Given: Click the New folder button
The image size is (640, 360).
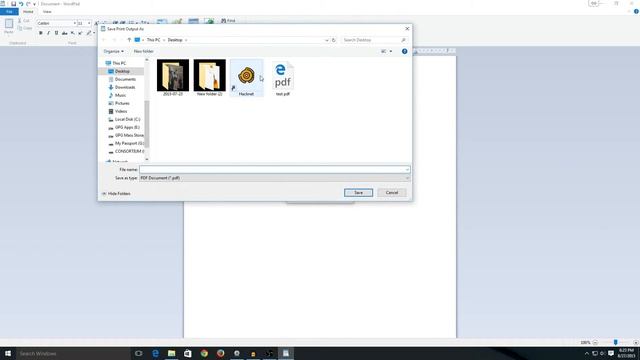Looking at the screenshot, I should (144, 51).
